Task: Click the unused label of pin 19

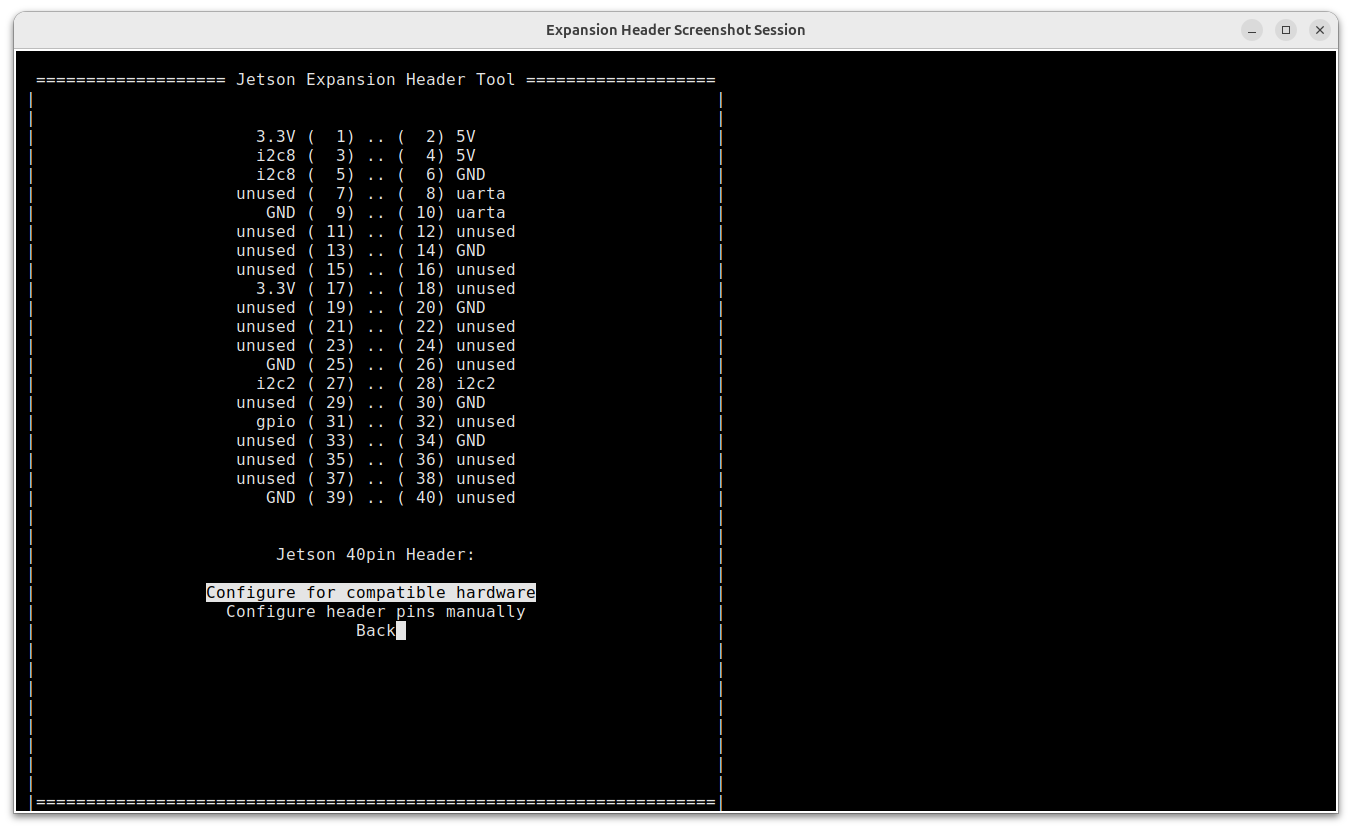Action: click(266, 308)
